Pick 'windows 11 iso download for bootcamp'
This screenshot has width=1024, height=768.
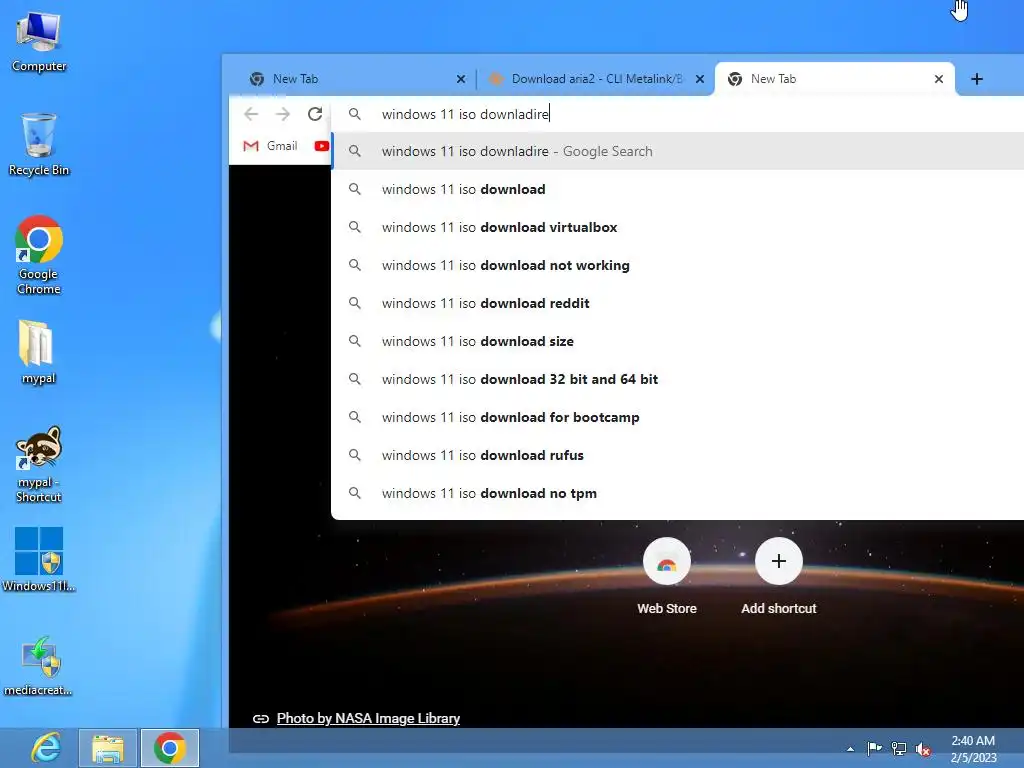tap(678, 417)
